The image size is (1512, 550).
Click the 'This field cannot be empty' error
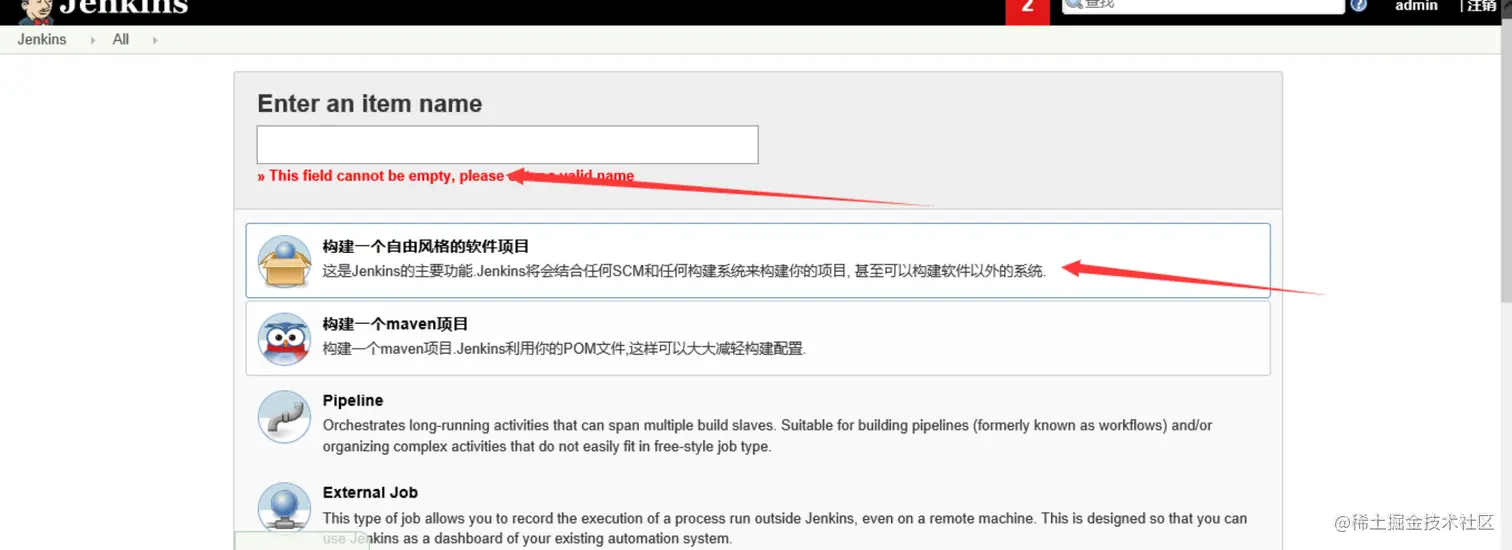coord(445,176)
